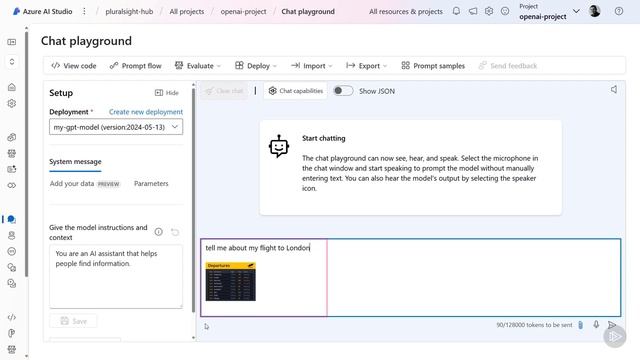The image size is (640, 360).
Task: Open the sidebar person/assistants icon
Action: (12, 235)
